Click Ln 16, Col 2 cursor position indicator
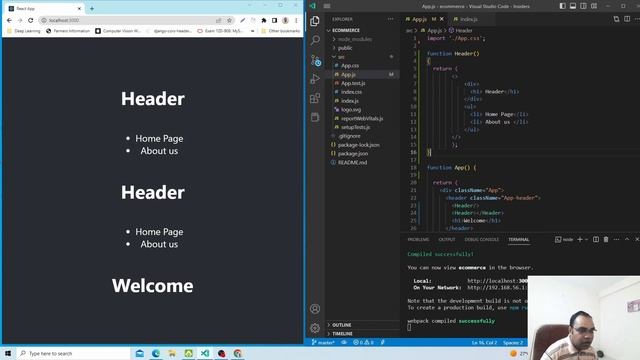 click(x=484, y=342)
